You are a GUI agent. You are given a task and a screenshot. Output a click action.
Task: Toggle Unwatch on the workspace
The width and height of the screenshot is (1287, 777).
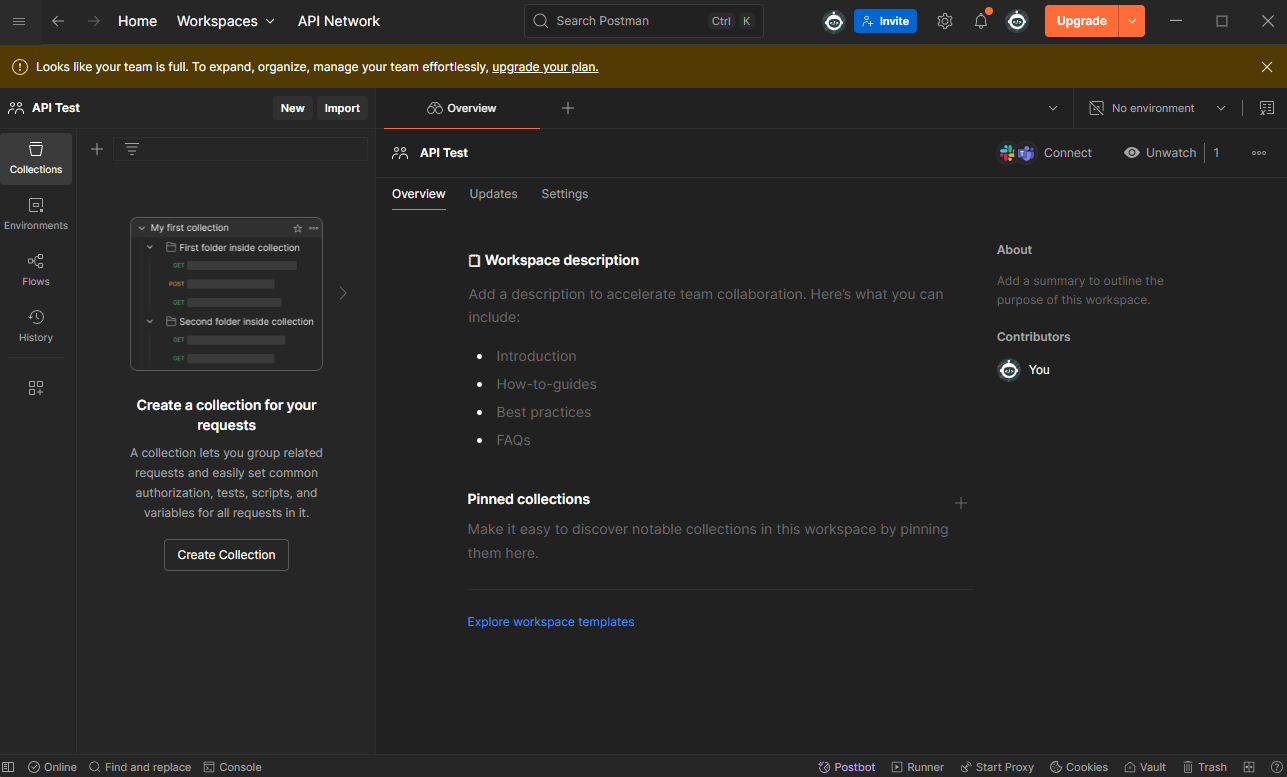coord(1160,153)
